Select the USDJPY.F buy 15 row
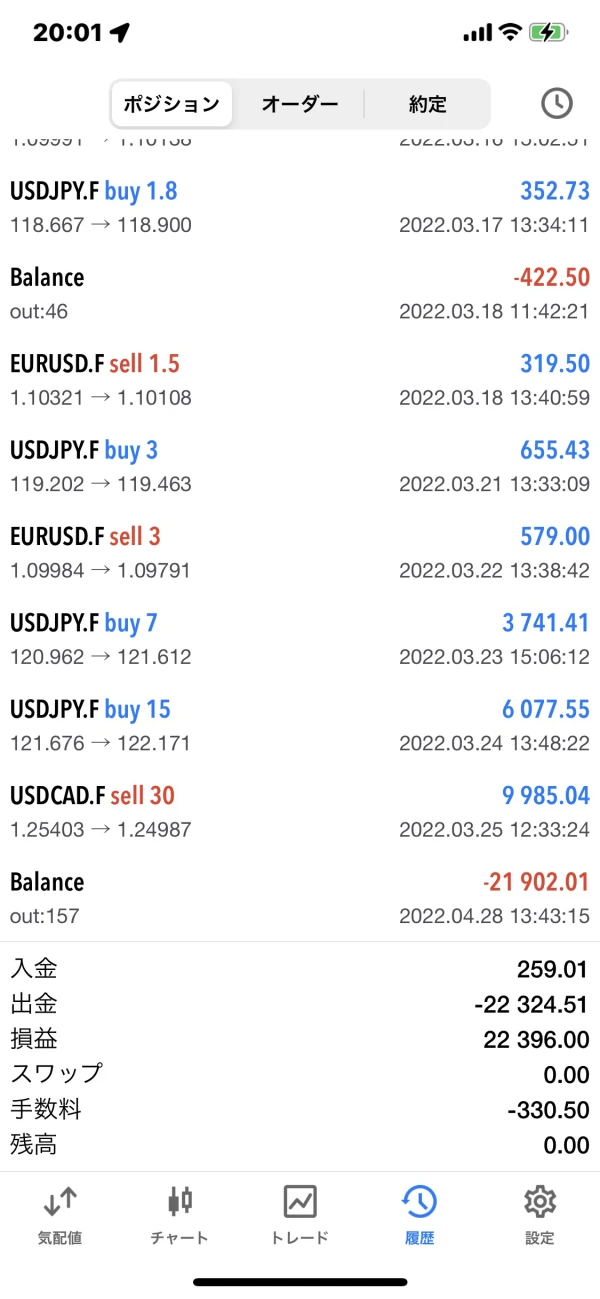Screen dimensions: 600x1299 tap(300, 725)
